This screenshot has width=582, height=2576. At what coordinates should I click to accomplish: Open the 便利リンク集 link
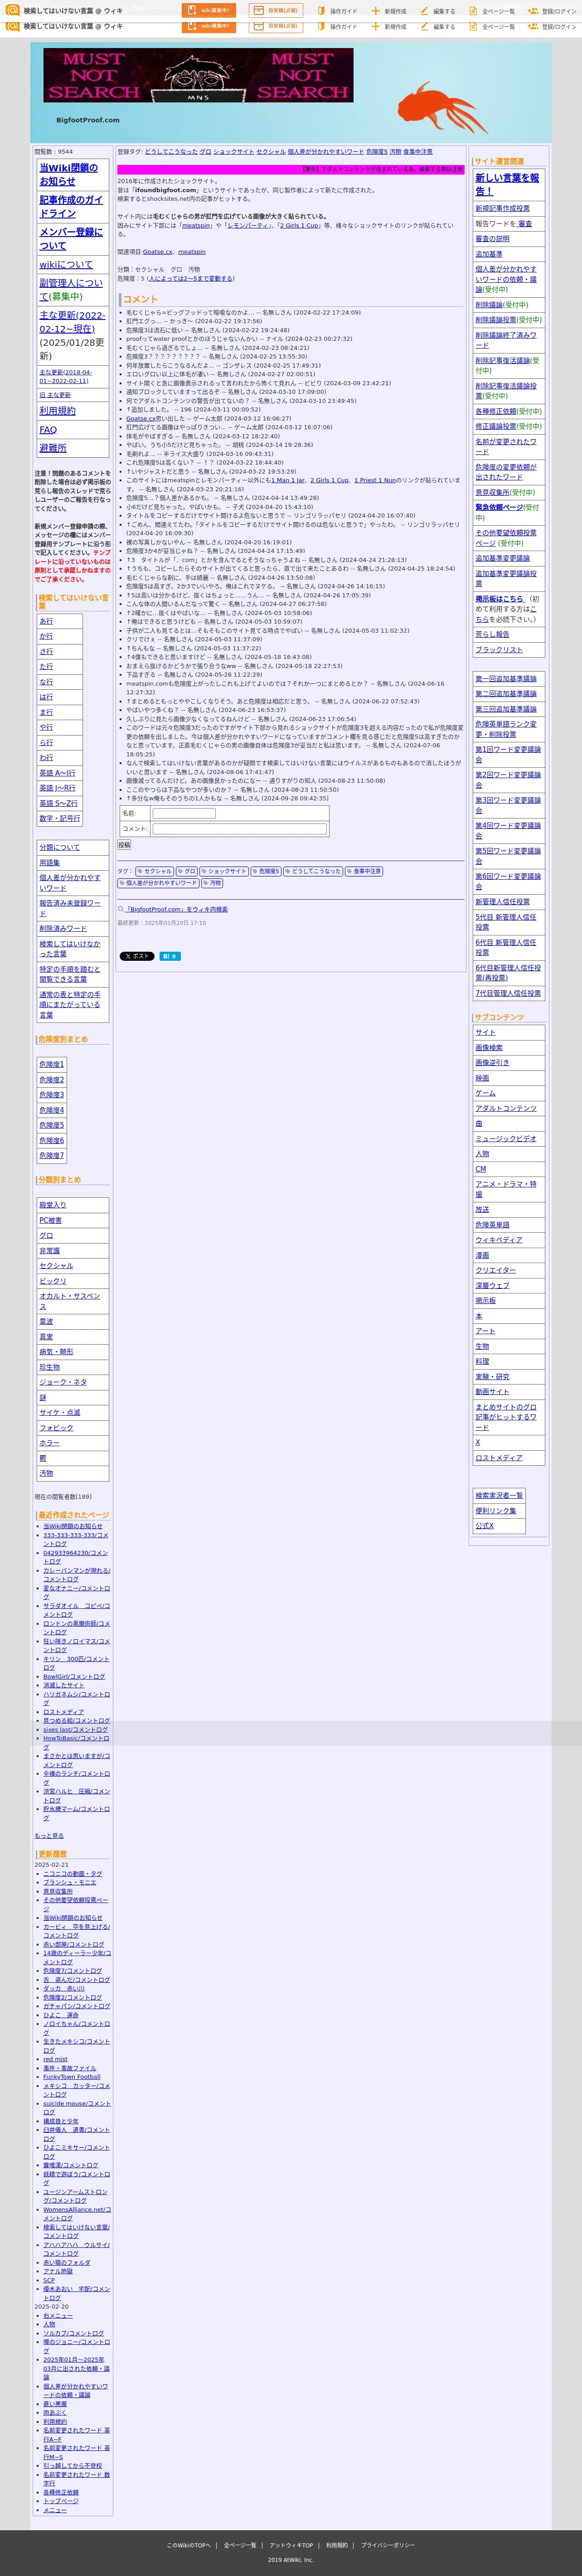(x=495, y=1510)
